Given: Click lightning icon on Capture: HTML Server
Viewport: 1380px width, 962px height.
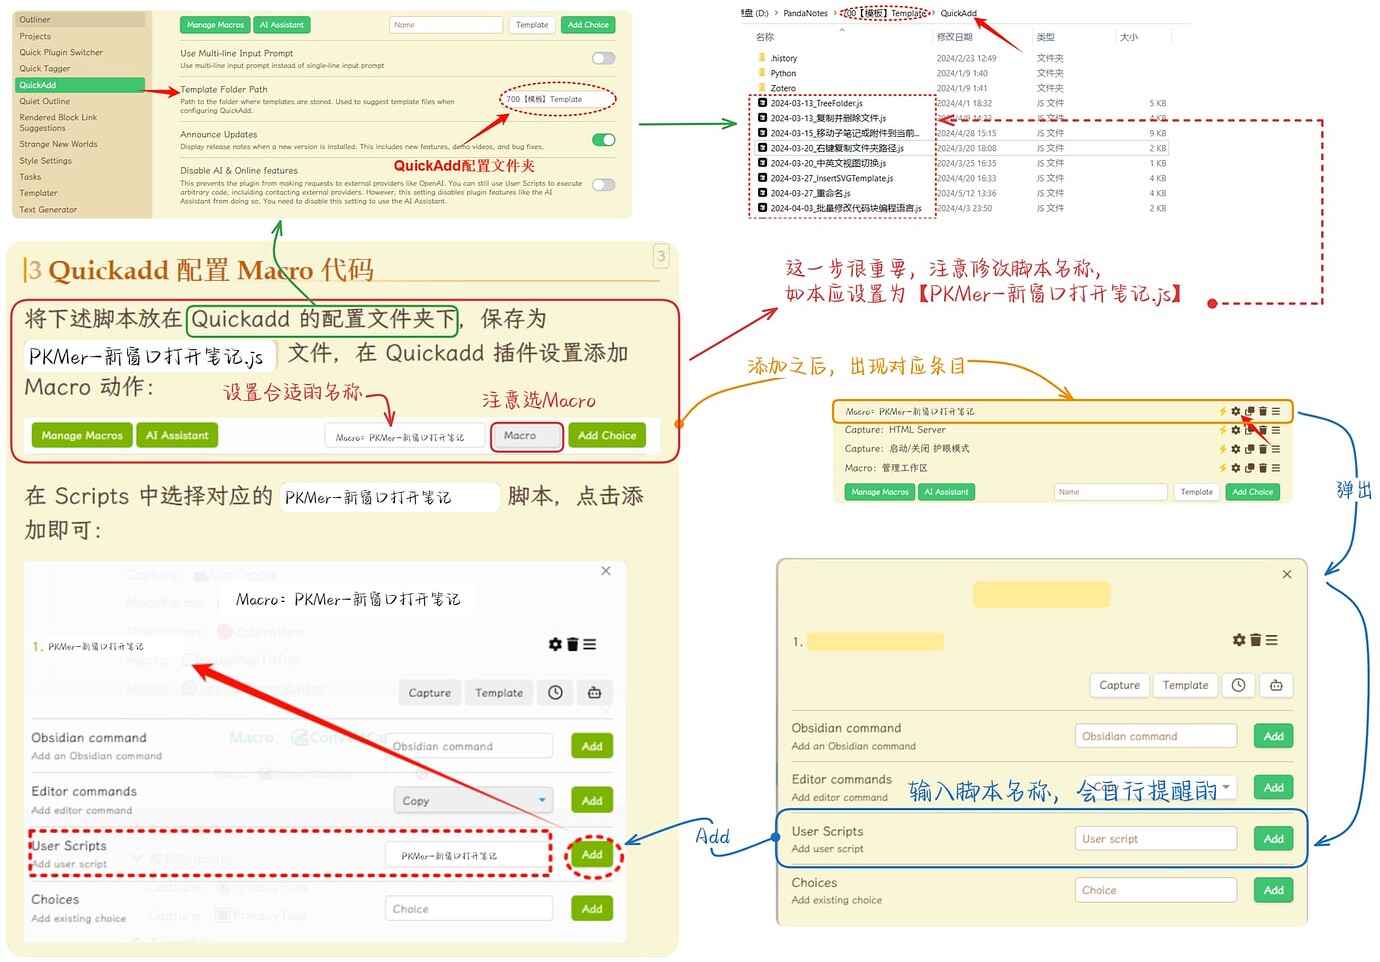Looking at the screenshot, I should pos(1222,430).
